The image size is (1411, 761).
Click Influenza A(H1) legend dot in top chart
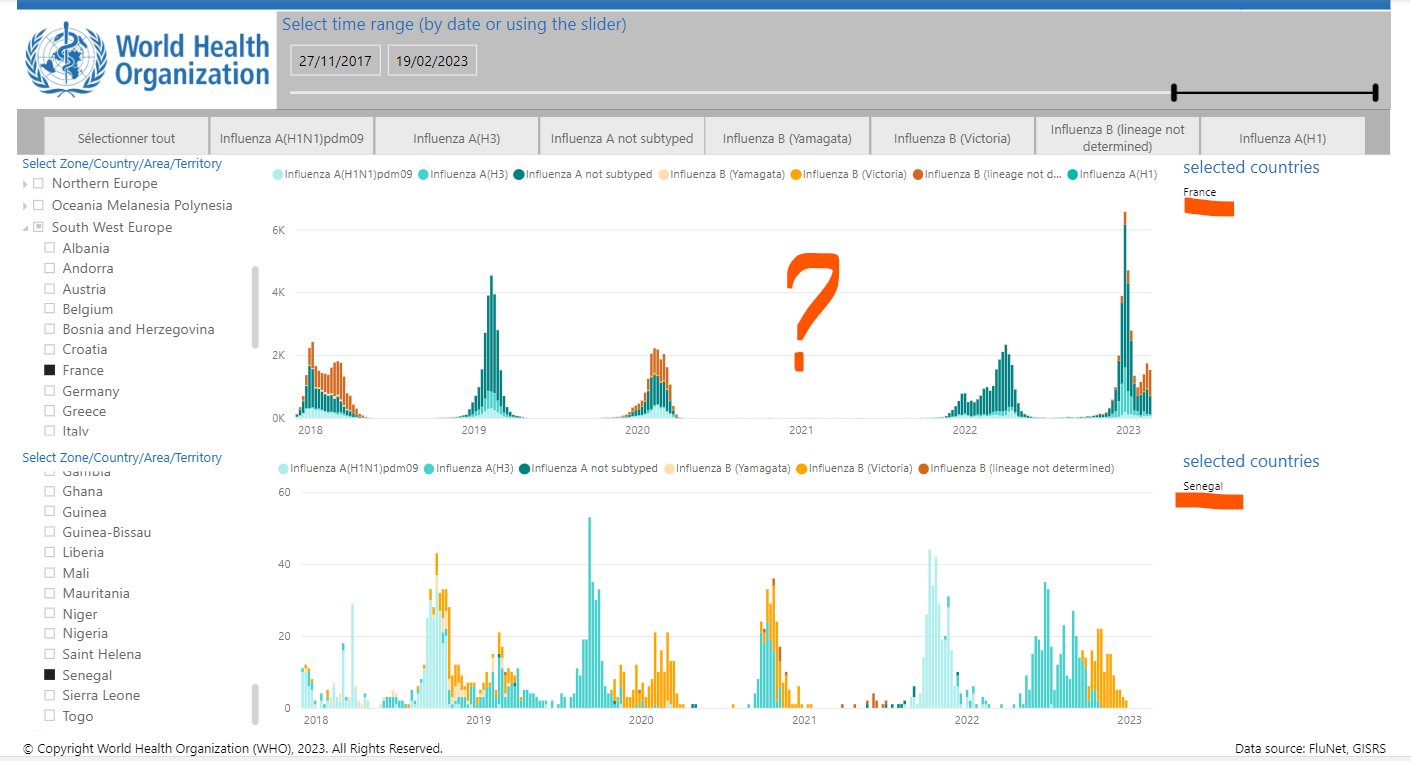[x=1073, y=174]
